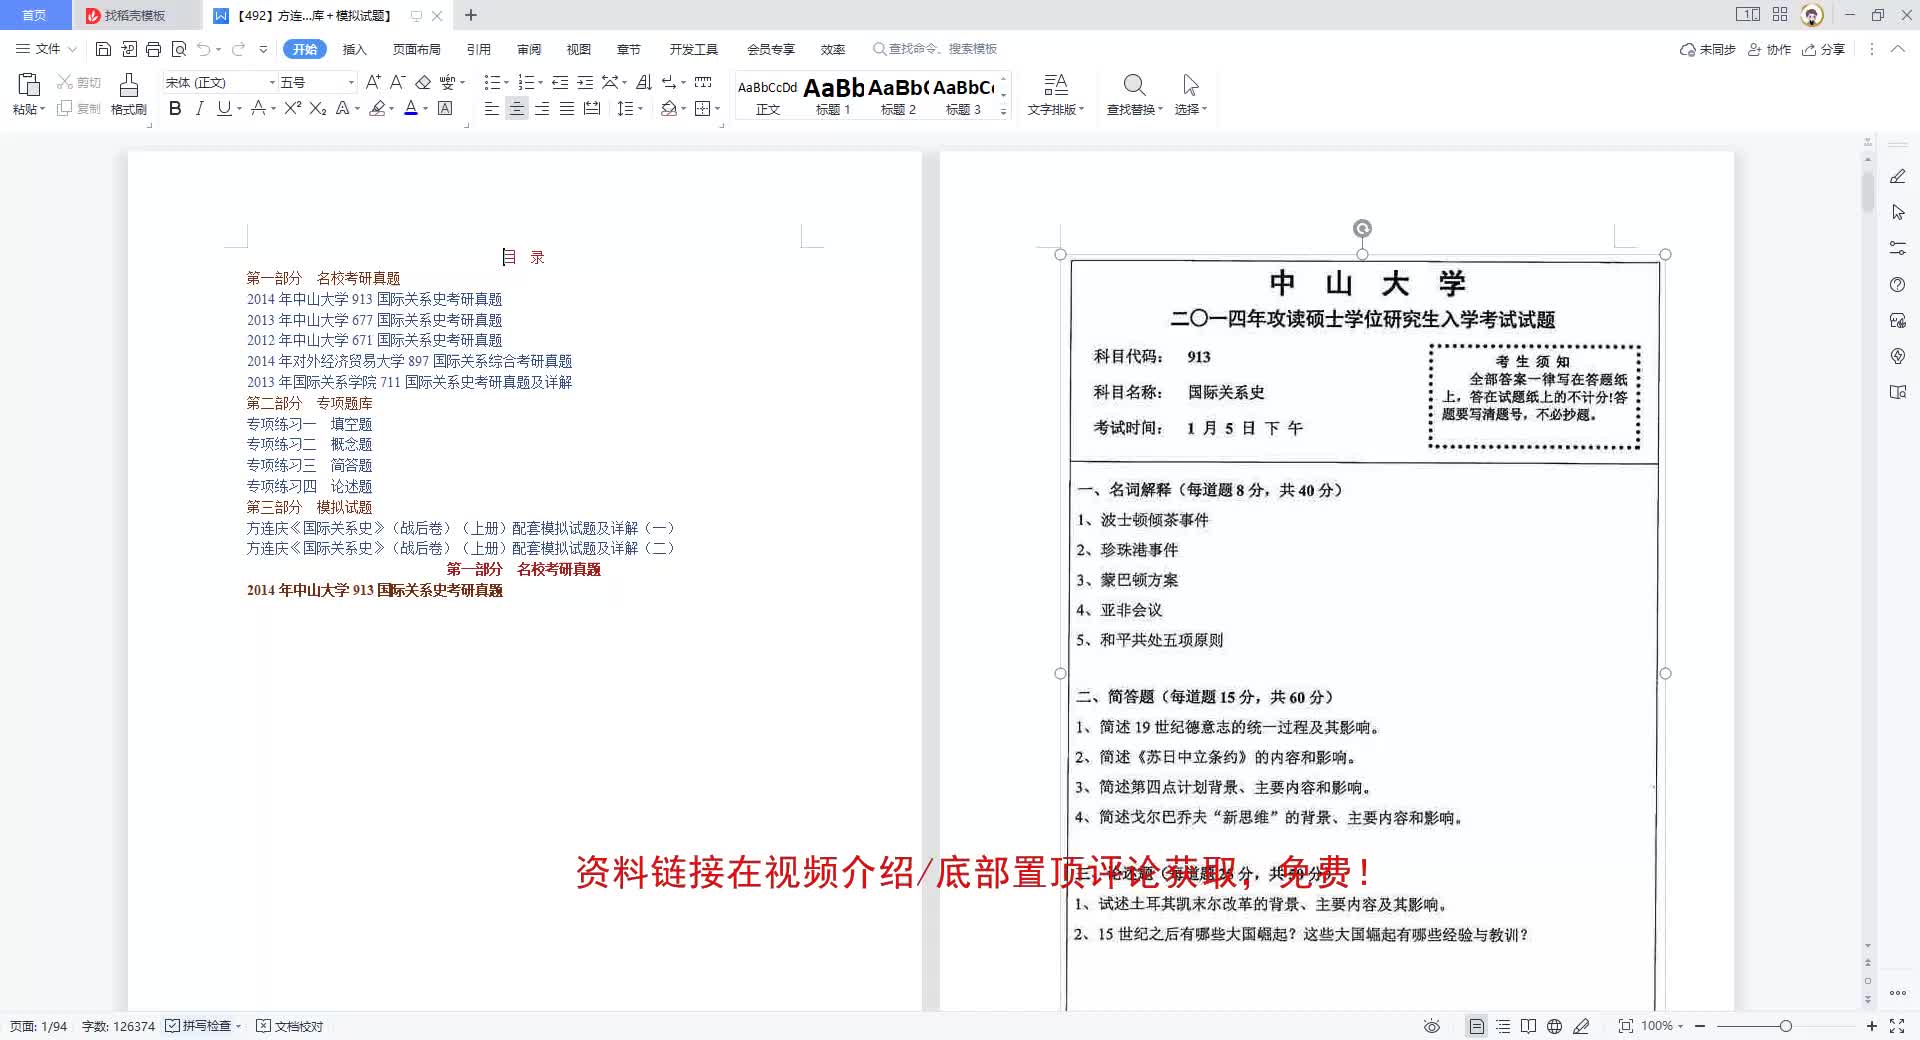
Task: Switch to the 页面布局 (Page Layout) tab
Action: 416,49
